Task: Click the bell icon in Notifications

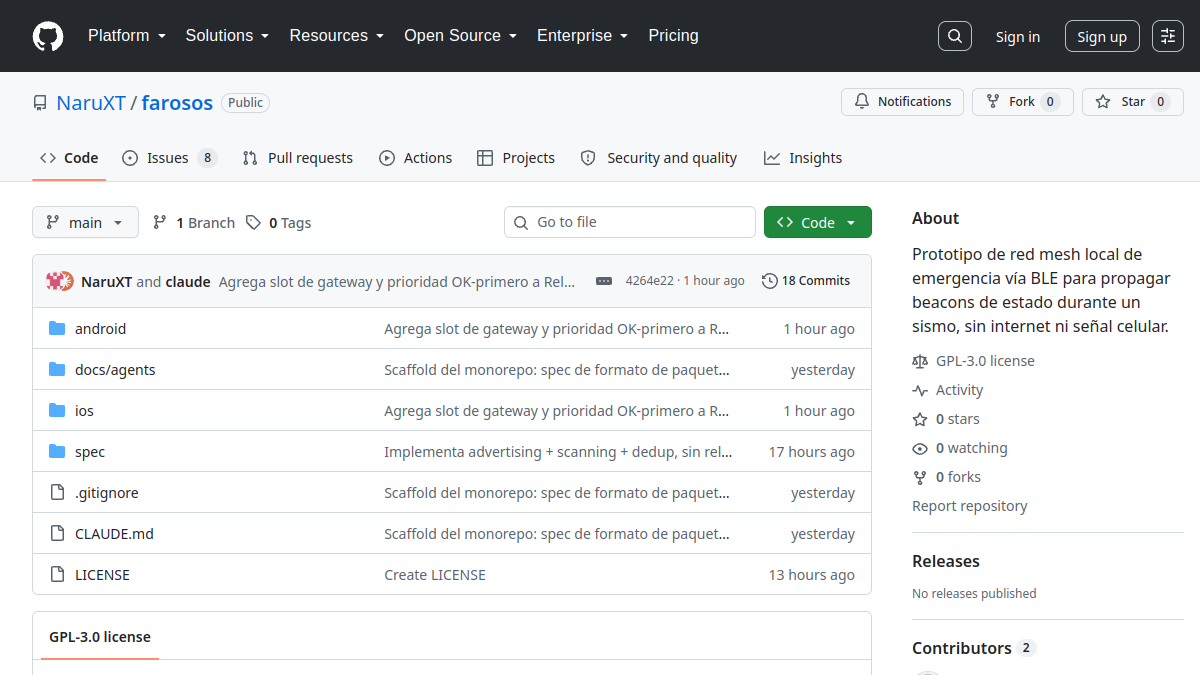Action: point(862,102)
